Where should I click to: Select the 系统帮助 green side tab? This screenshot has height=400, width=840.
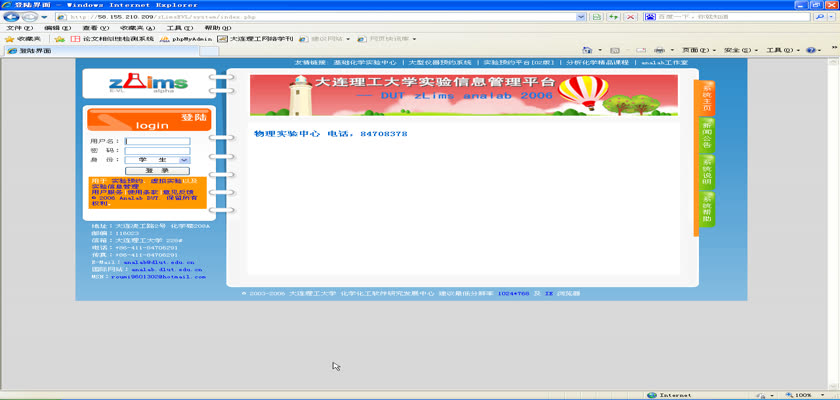pos(707,209)
